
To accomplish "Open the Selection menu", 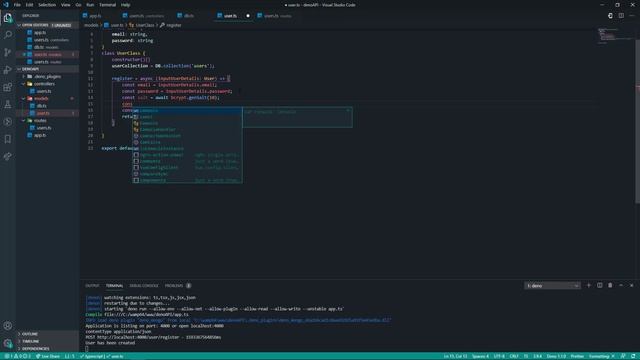I will (x=47, y=5).
